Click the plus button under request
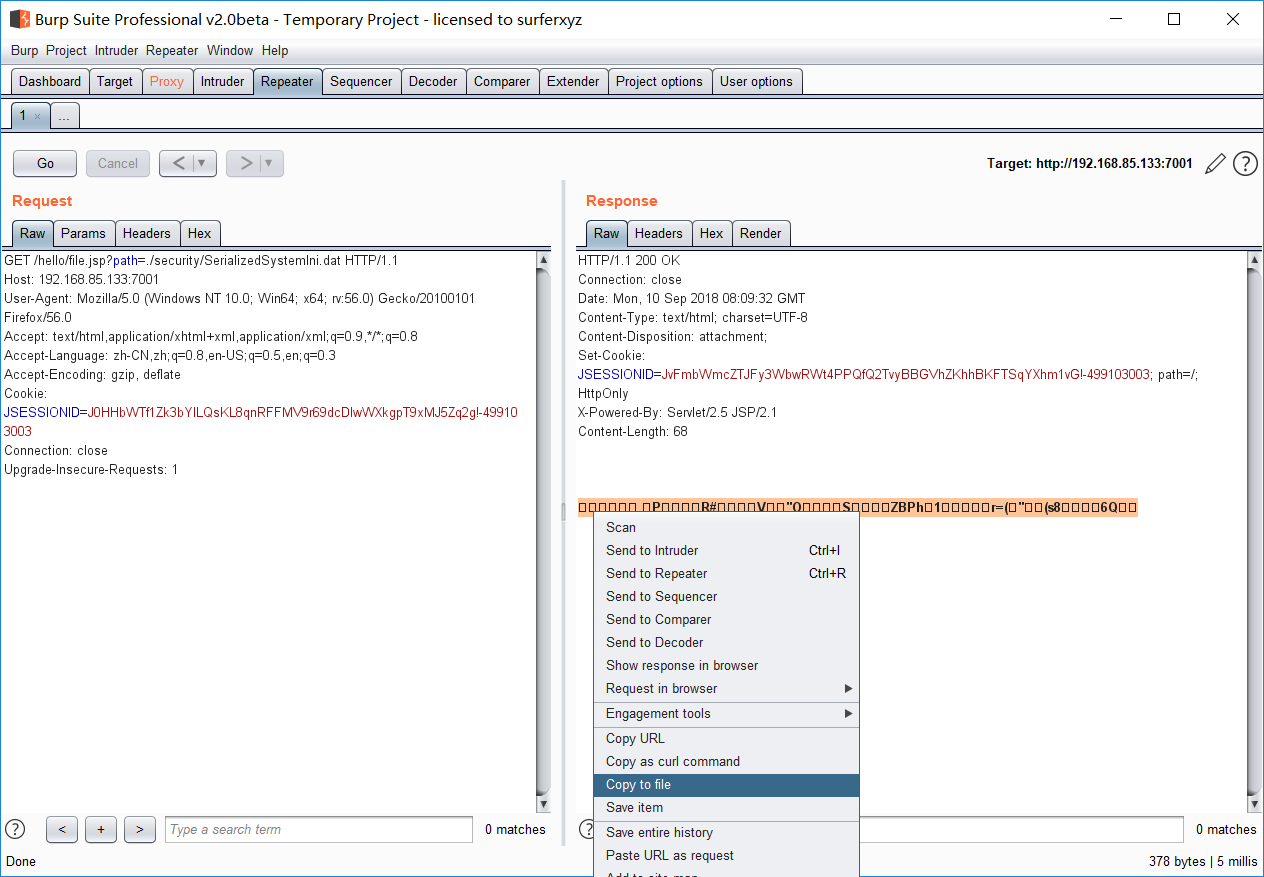The image size is (1264, 877). [x=101, y=829]
